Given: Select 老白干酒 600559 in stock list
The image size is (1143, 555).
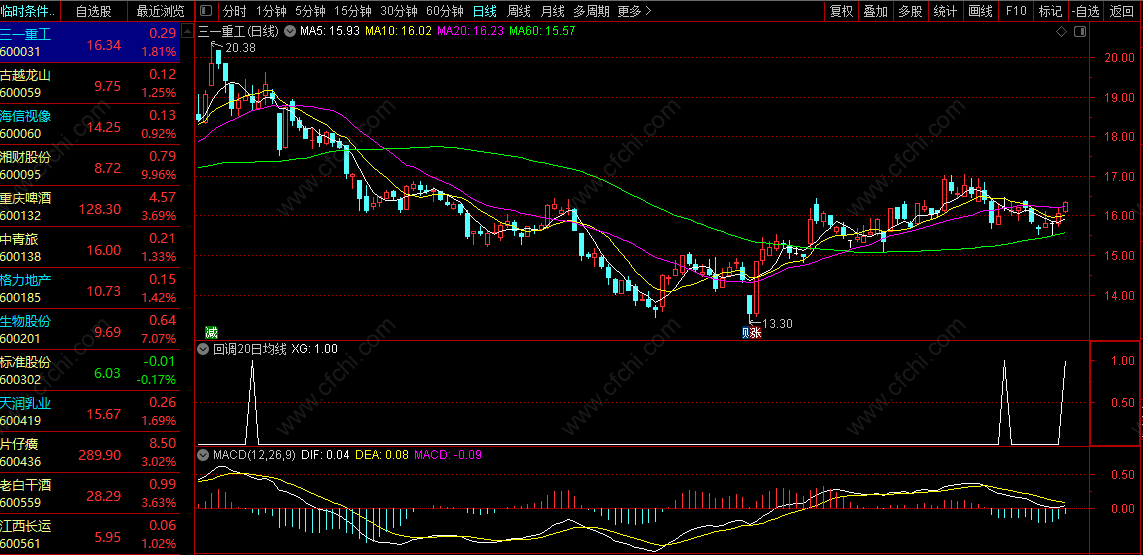Looking at the screenshot, I should click(90, 493).
